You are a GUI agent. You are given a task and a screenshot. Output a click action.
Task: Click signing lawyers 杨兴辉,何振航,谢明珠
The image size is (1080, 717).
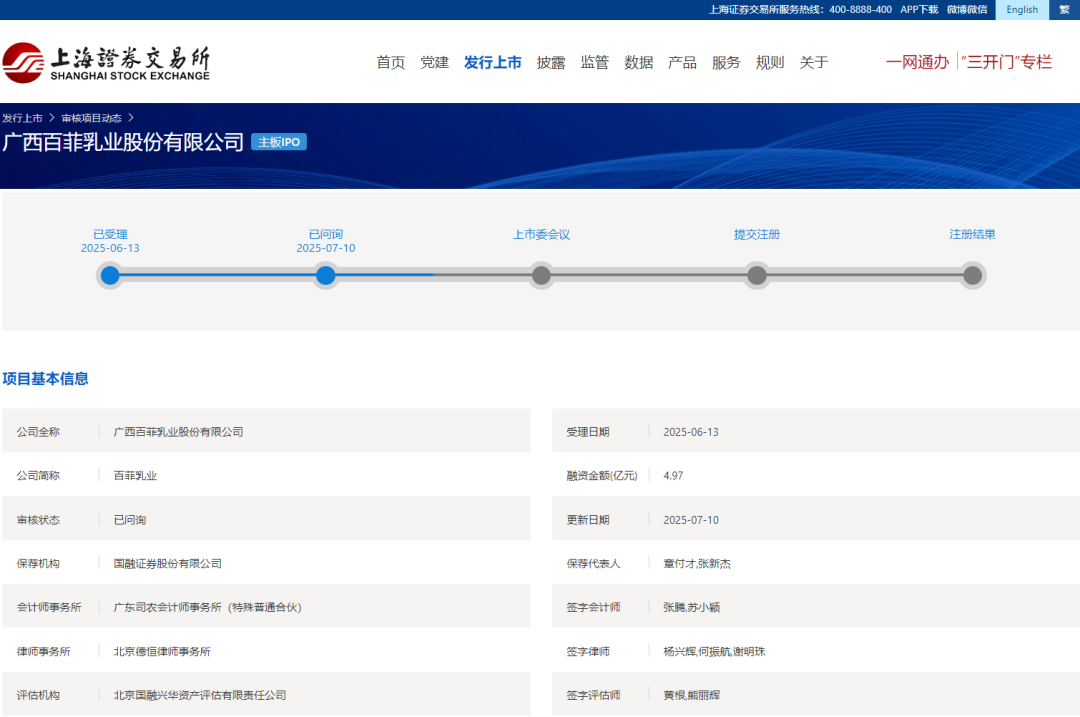coord(714,652)
